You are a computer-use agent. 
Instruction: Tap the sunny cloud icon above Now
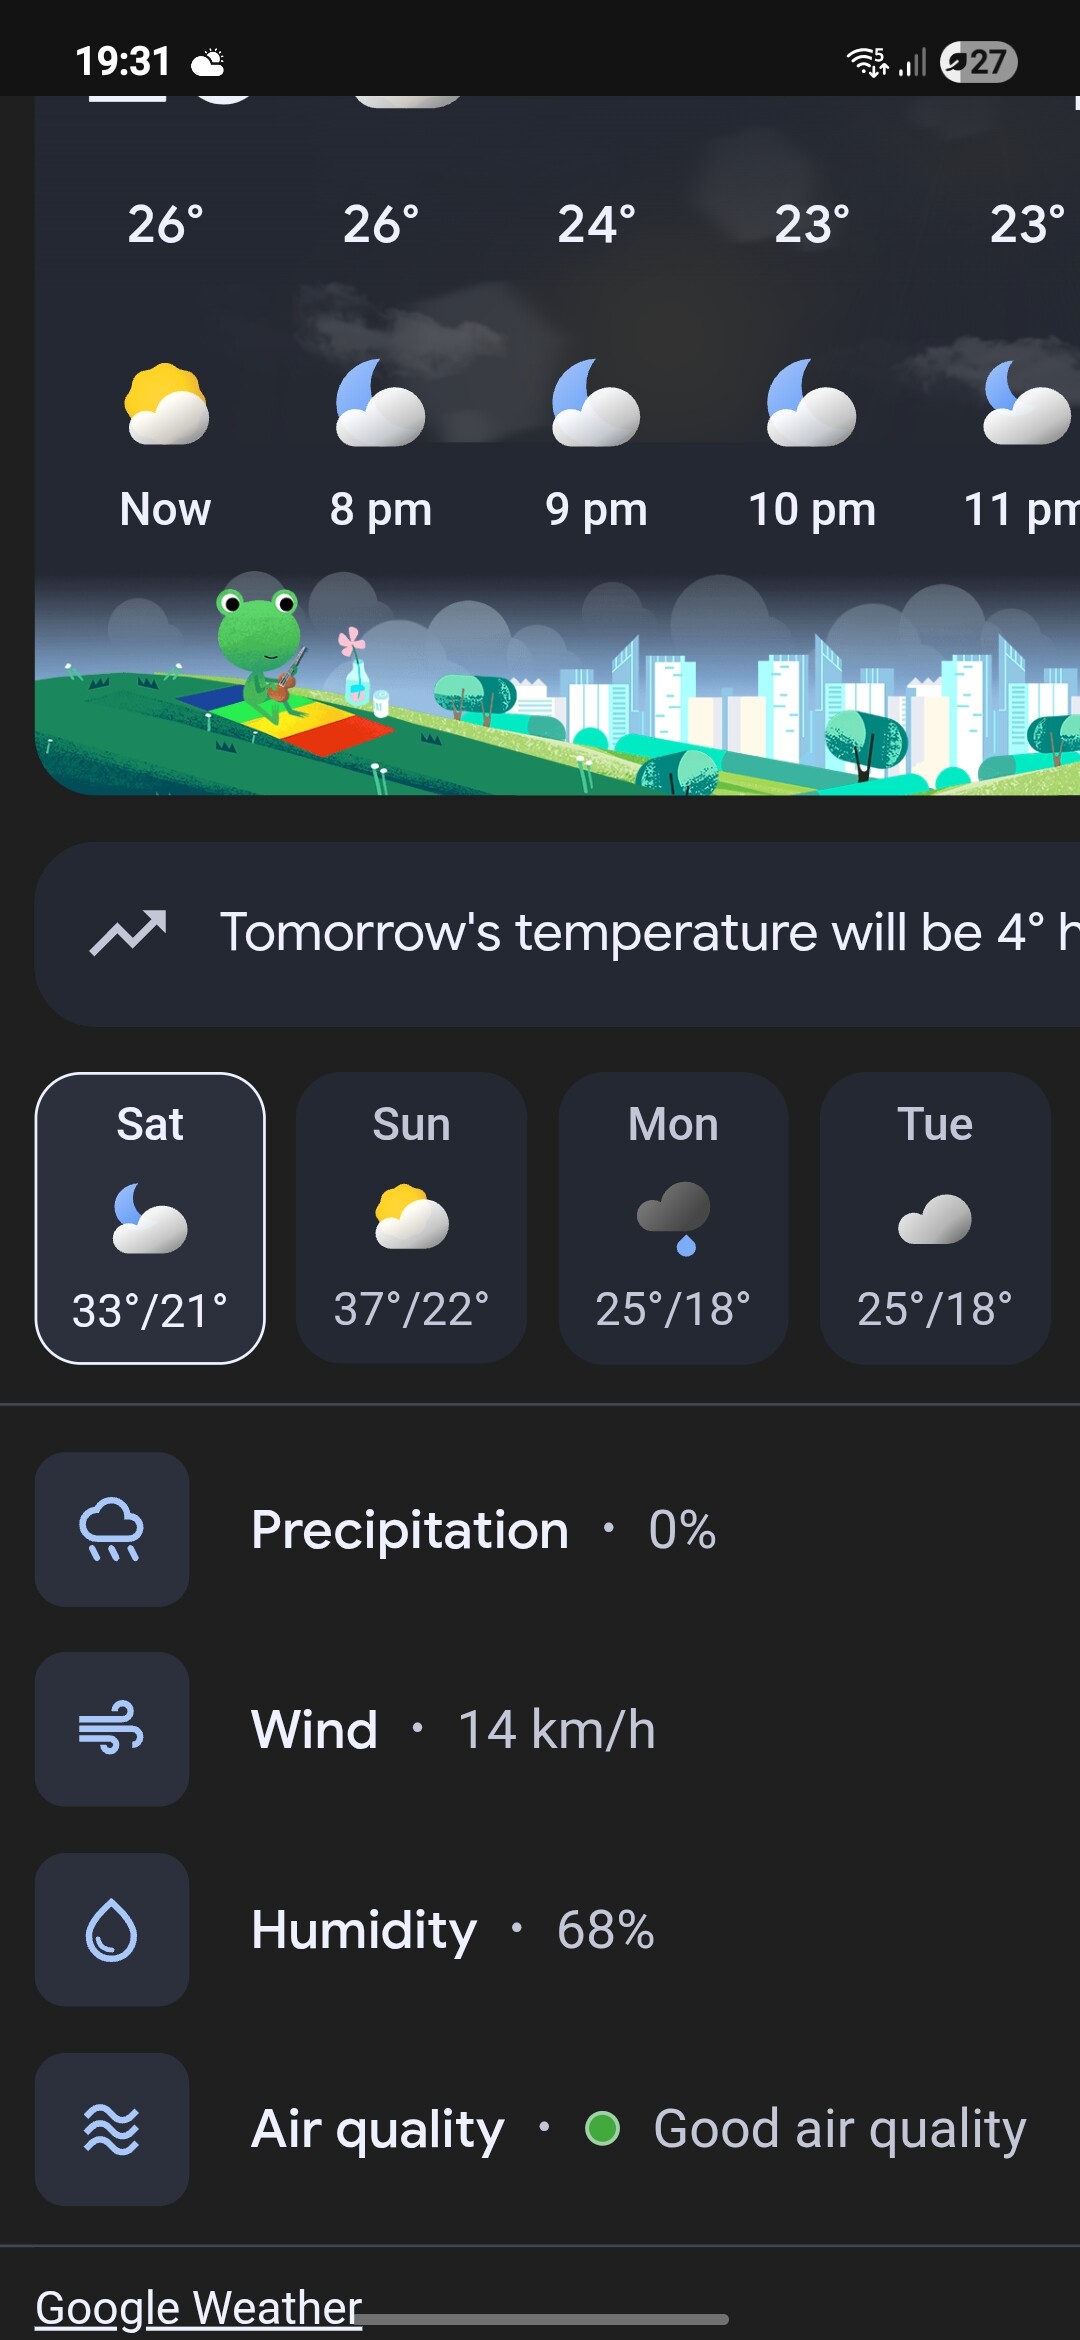(166, 404)
